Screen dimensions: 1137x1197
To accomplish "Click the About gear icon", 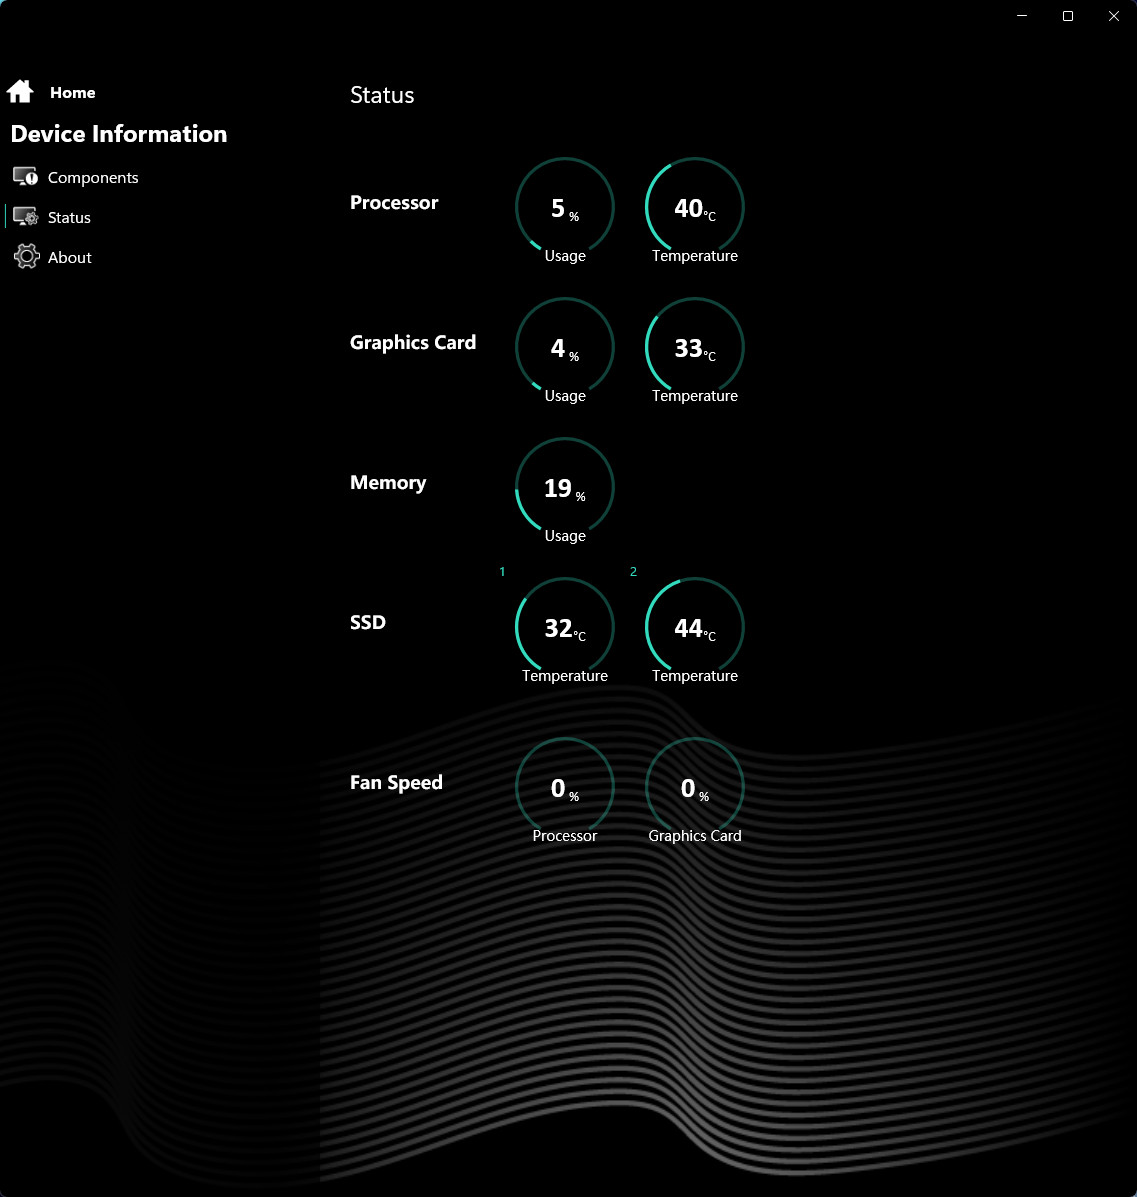I will 26,256.
